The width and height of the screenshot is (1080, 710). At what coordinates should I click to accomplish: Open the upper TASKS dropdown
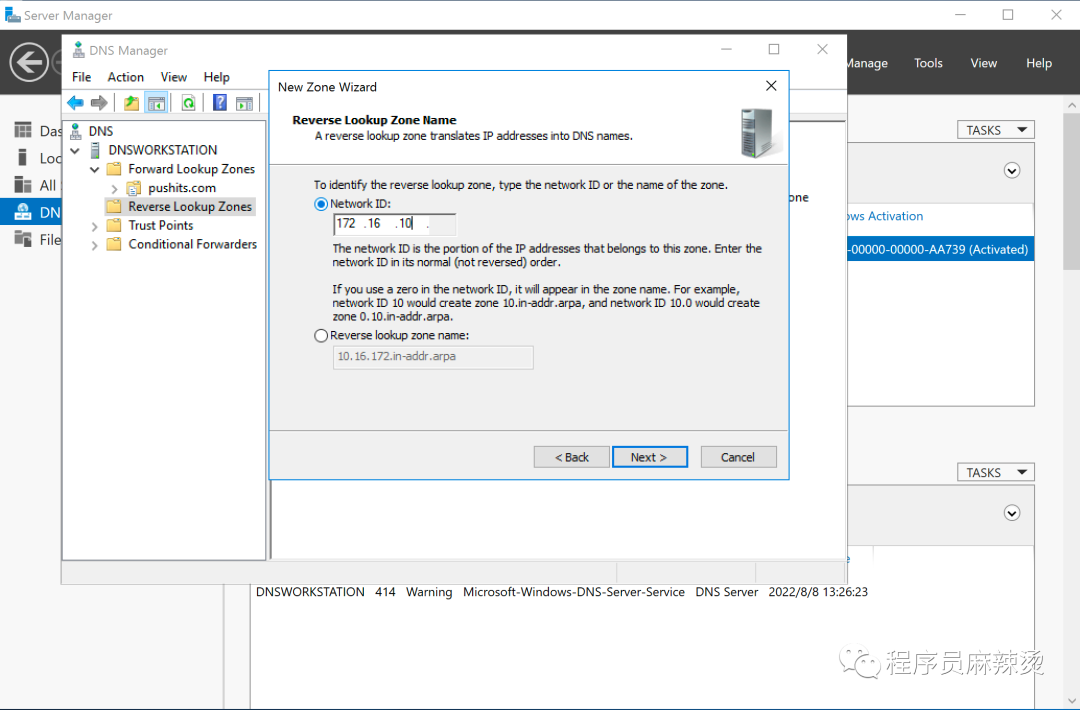click(995, 130)
